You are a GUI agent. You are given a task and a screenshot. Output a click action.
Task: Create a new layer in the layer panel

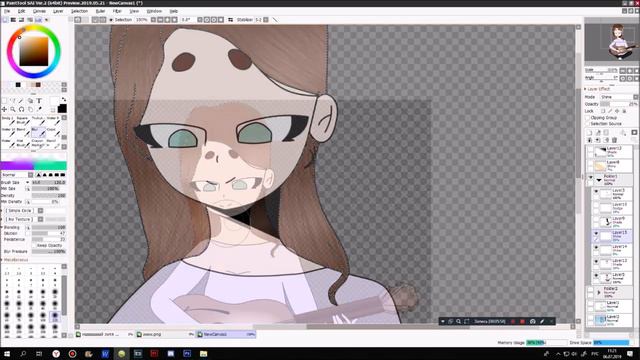coord(589,133)
